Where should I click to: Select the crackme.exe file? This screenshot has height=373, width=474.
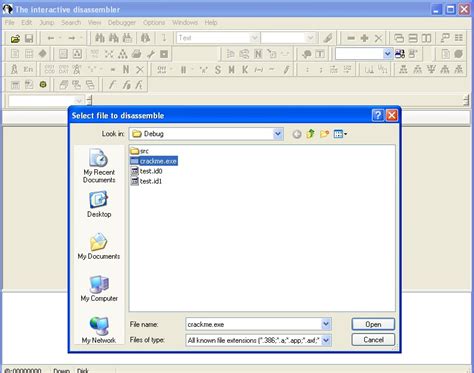point(154,161)
